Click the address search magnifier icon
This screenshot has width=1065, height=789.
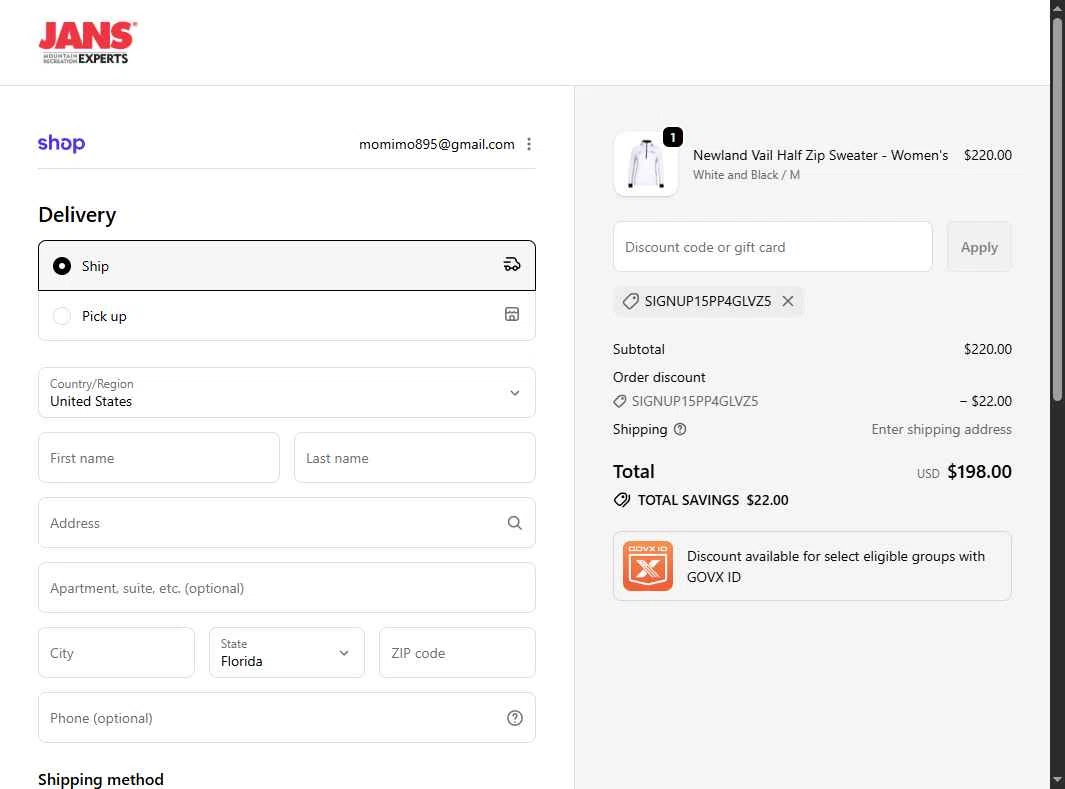[515, 522]
